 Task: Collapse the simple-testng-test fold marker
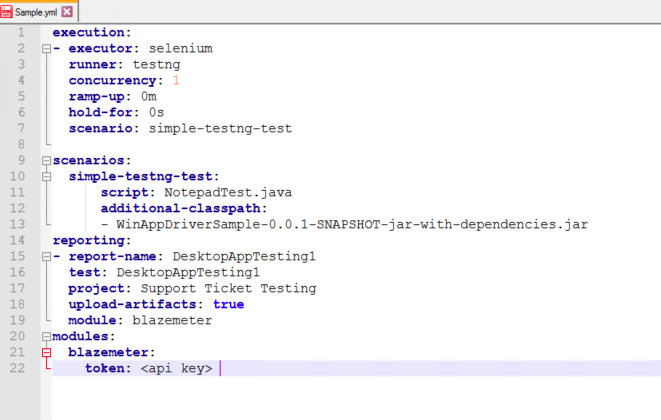(46, 177)
